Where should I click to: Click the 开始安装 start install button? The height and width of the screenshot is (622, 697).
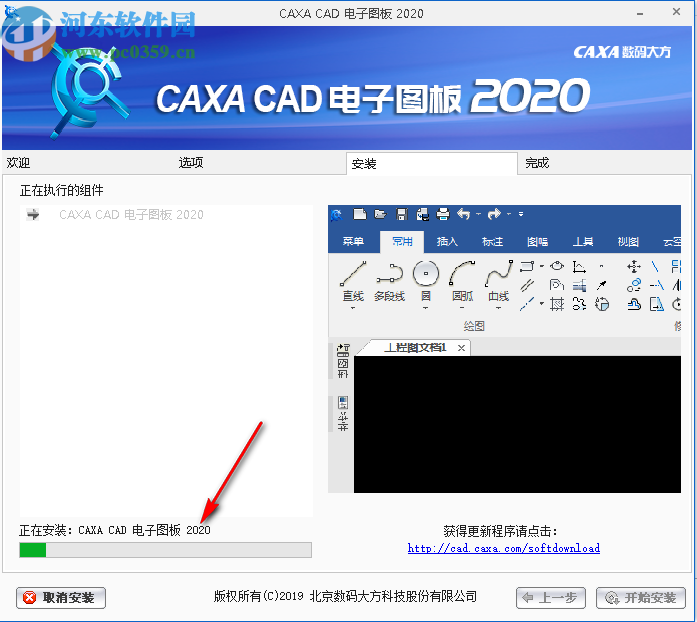tap(641, 598)
